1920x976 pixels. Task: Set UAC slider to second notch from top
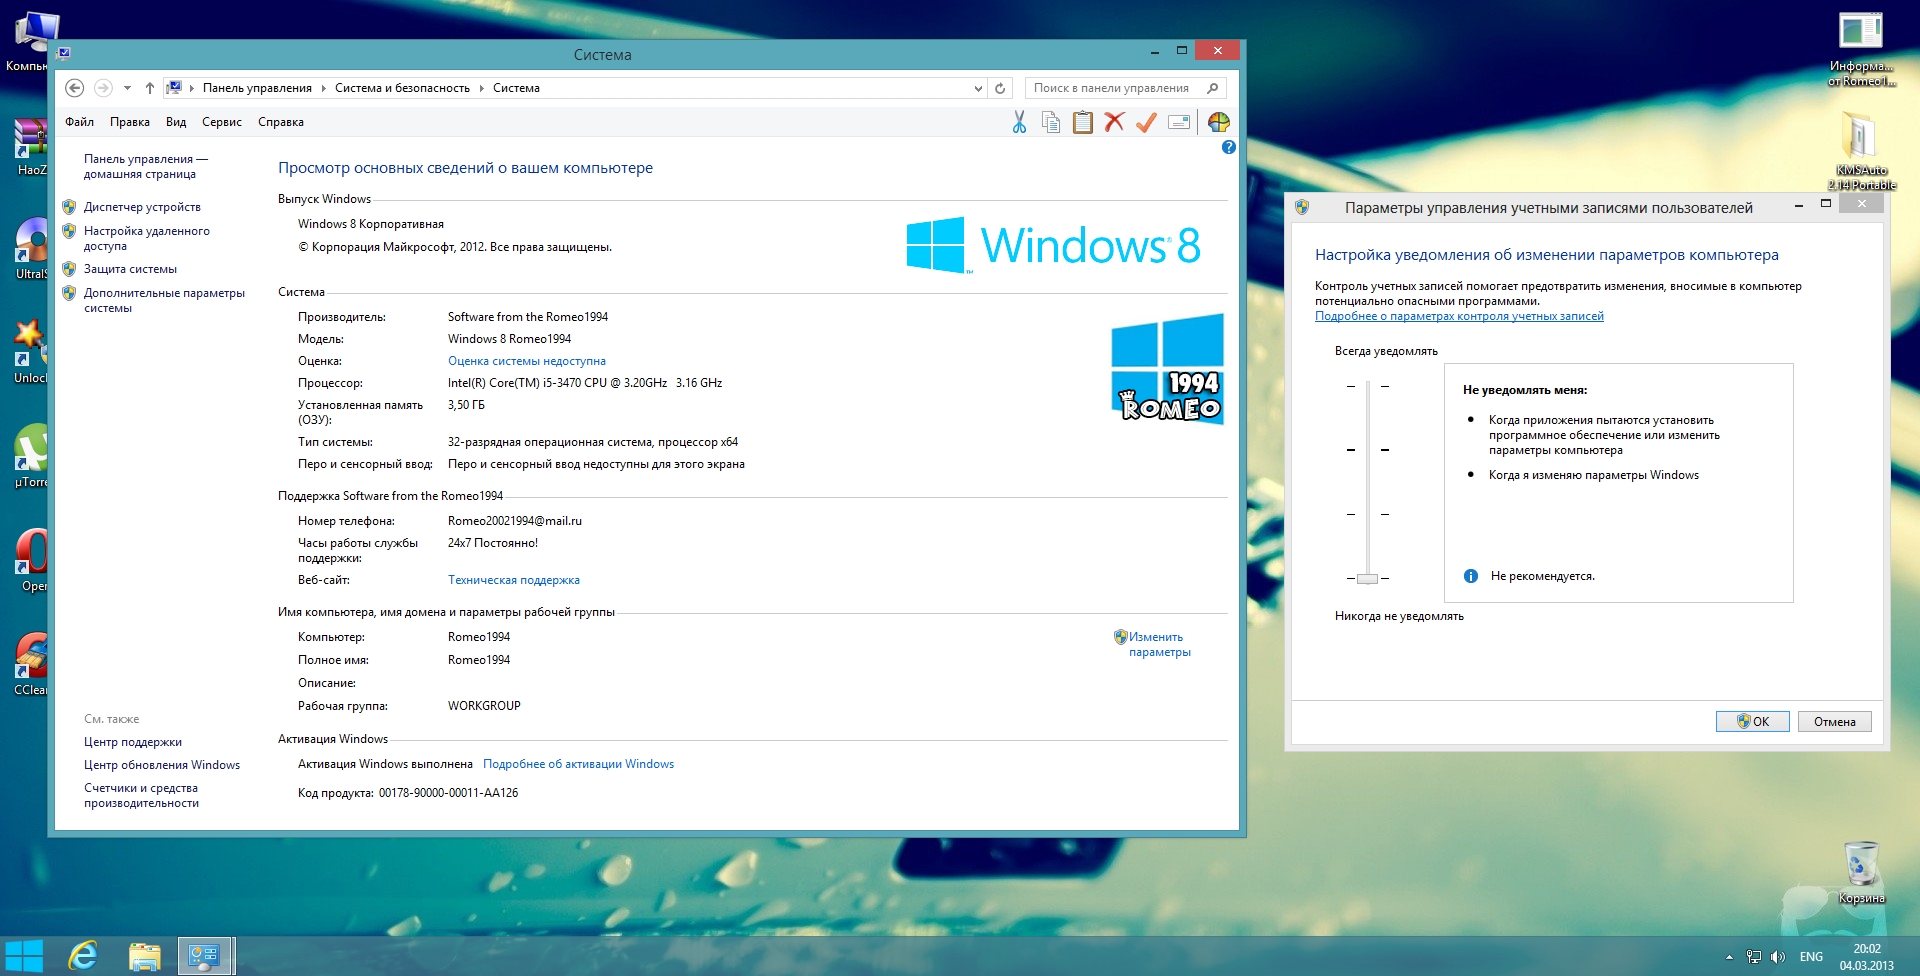click(x=1367, y=450)
